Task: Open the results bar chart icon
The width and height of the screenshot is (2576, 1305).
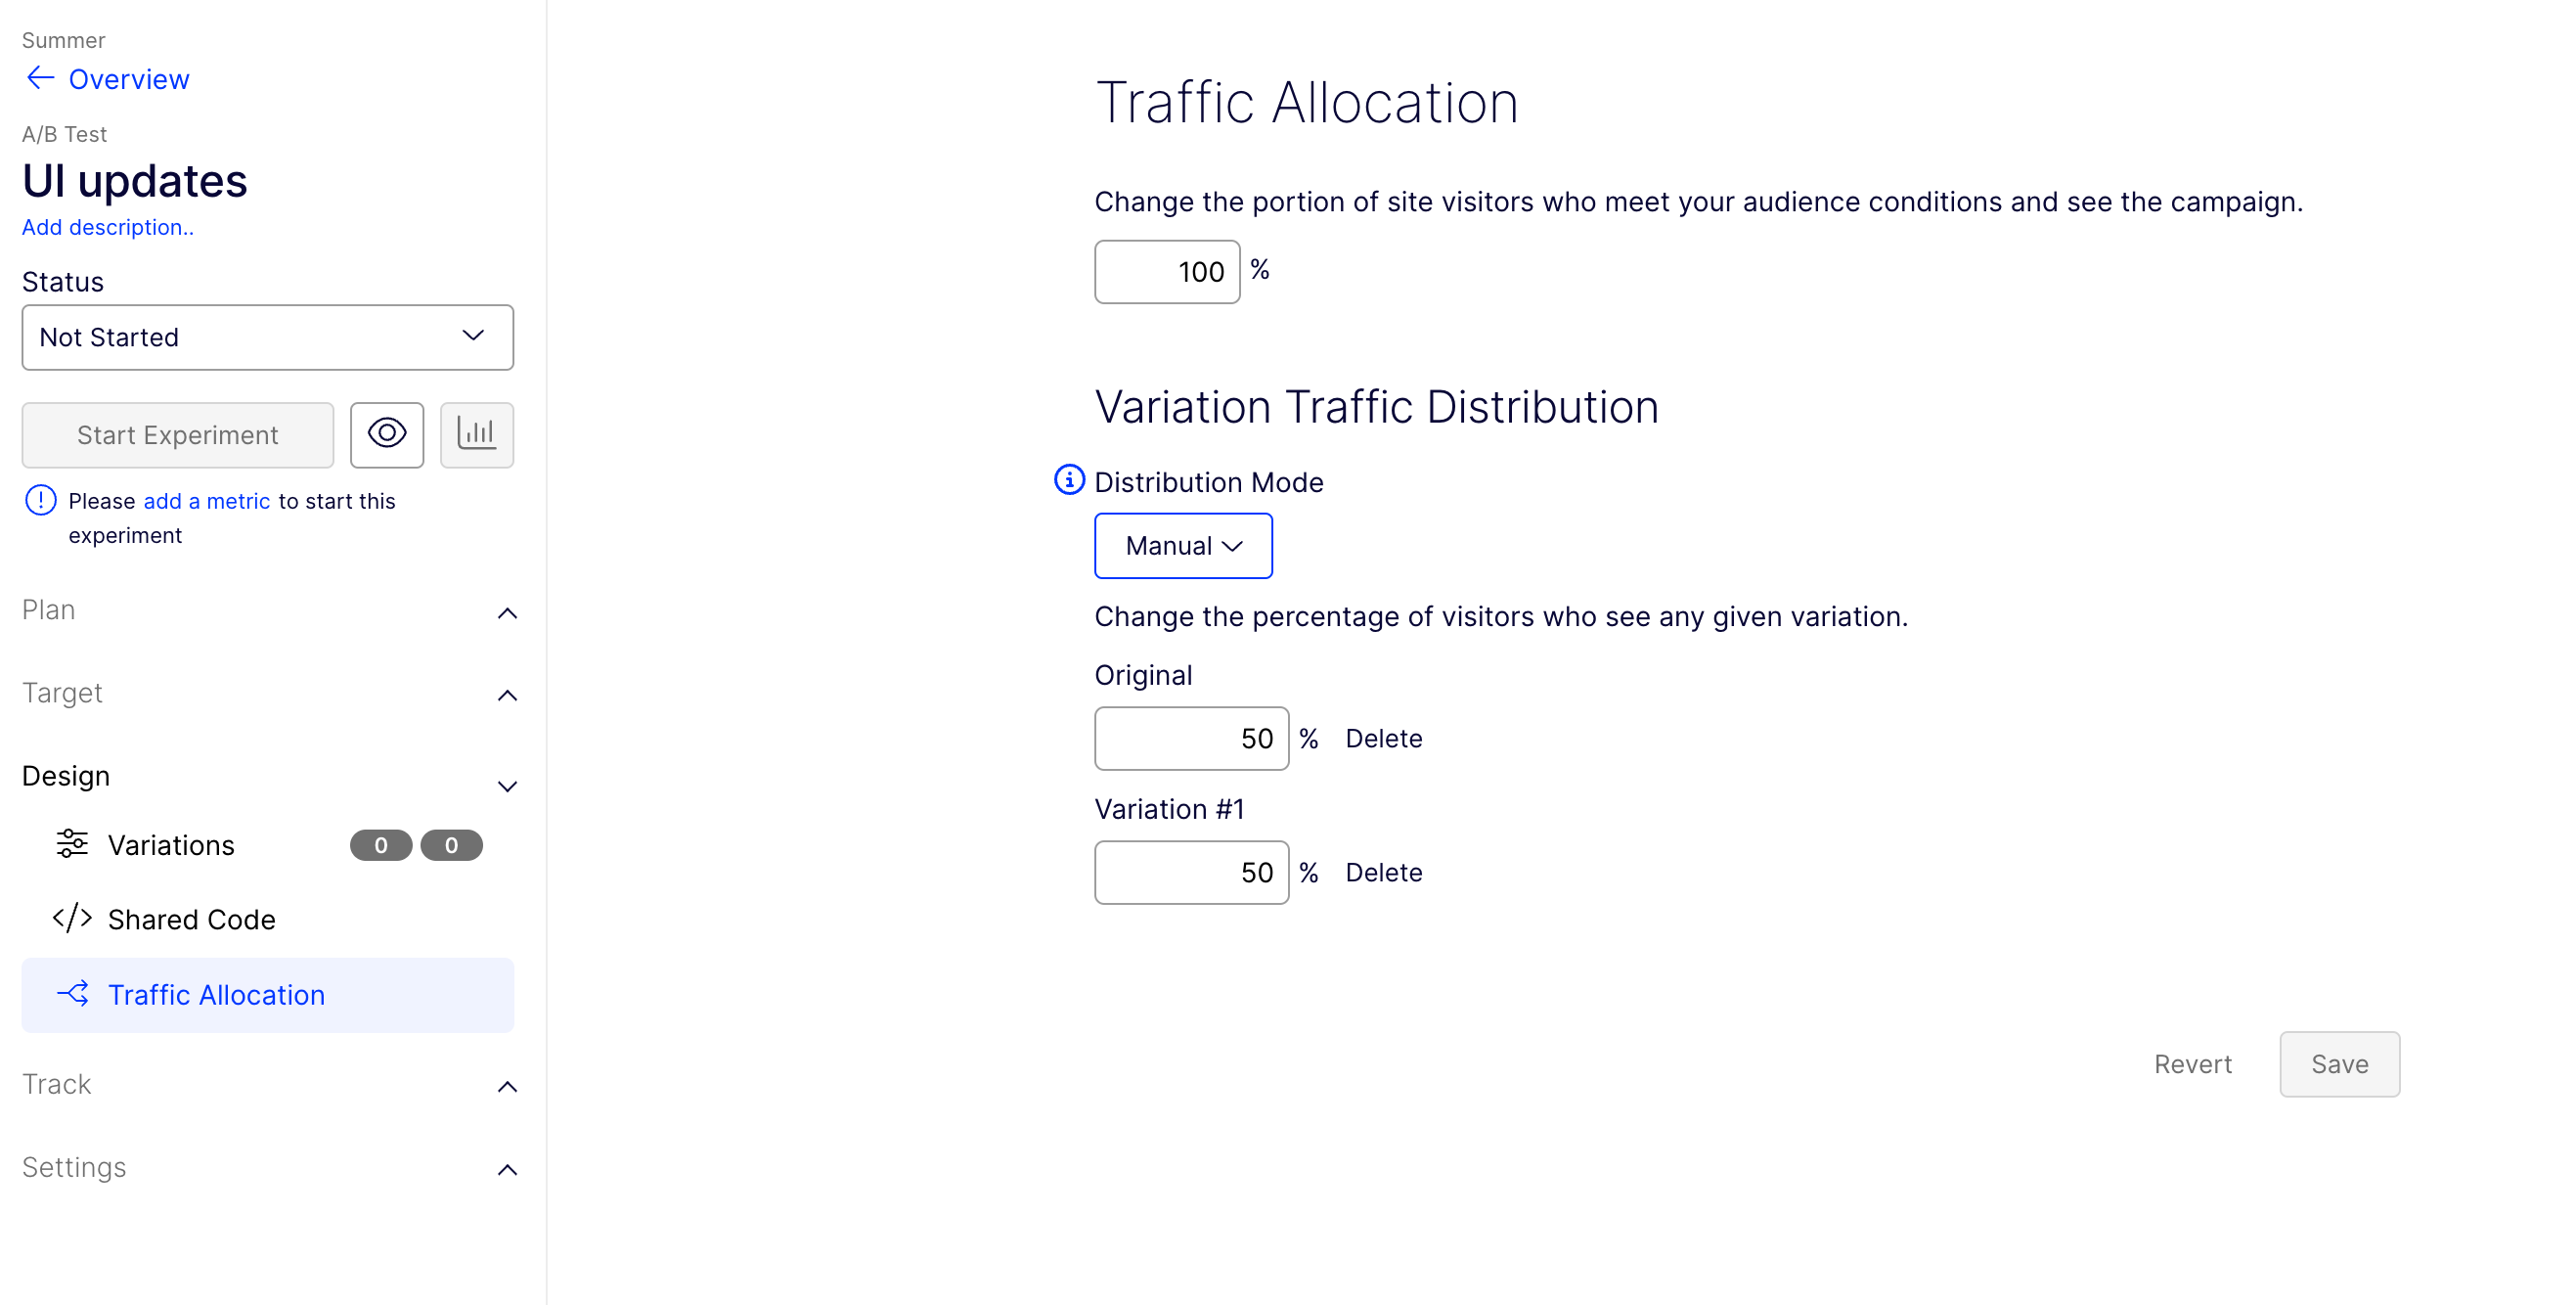Action: pyautogui.click(x=477, y=434)
